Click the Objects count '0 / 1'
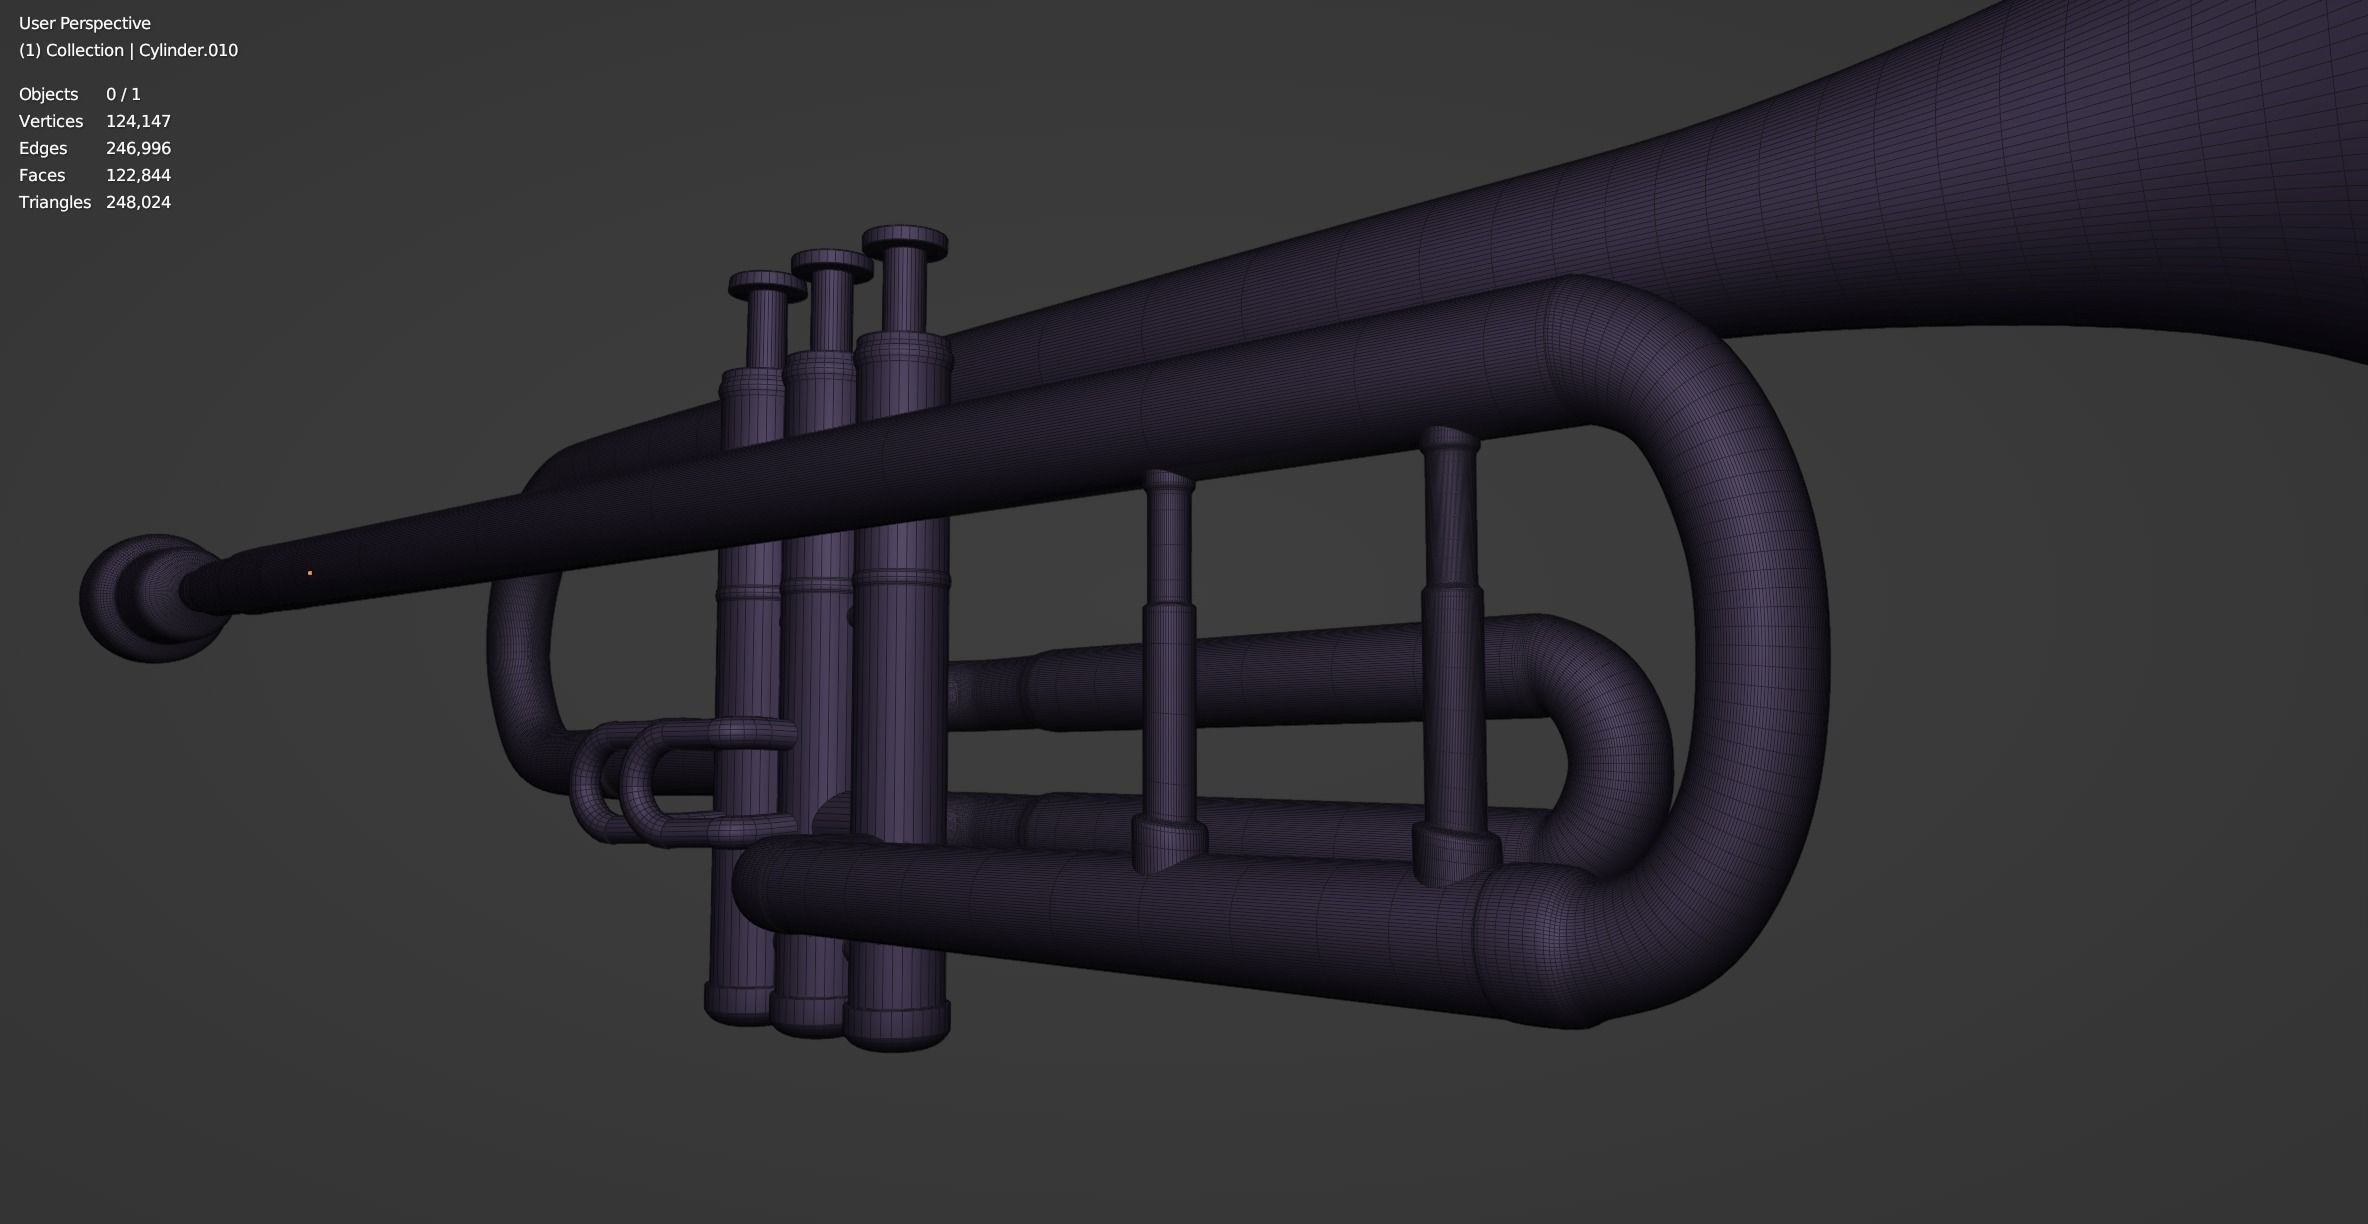 click(x=123, y=94)
